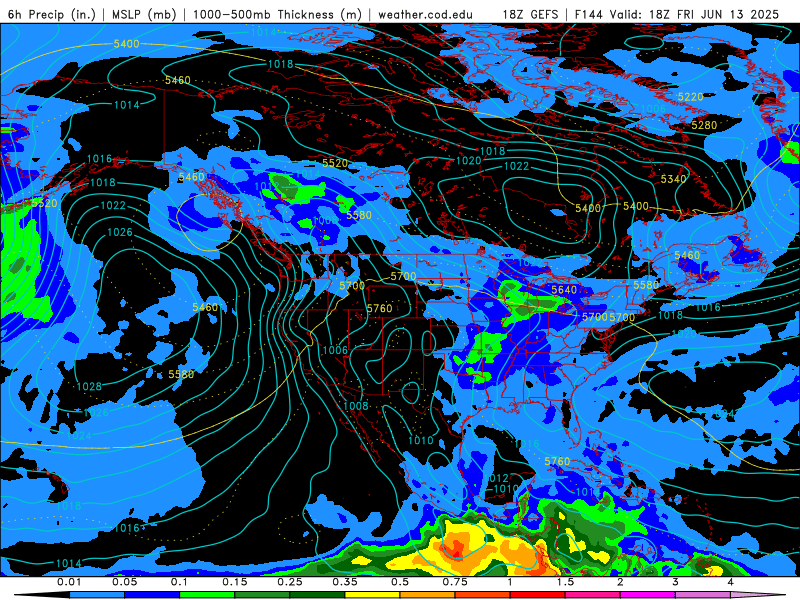
Task: Click the 5760 thickness label south of Florida
Action: coord(557,461)
